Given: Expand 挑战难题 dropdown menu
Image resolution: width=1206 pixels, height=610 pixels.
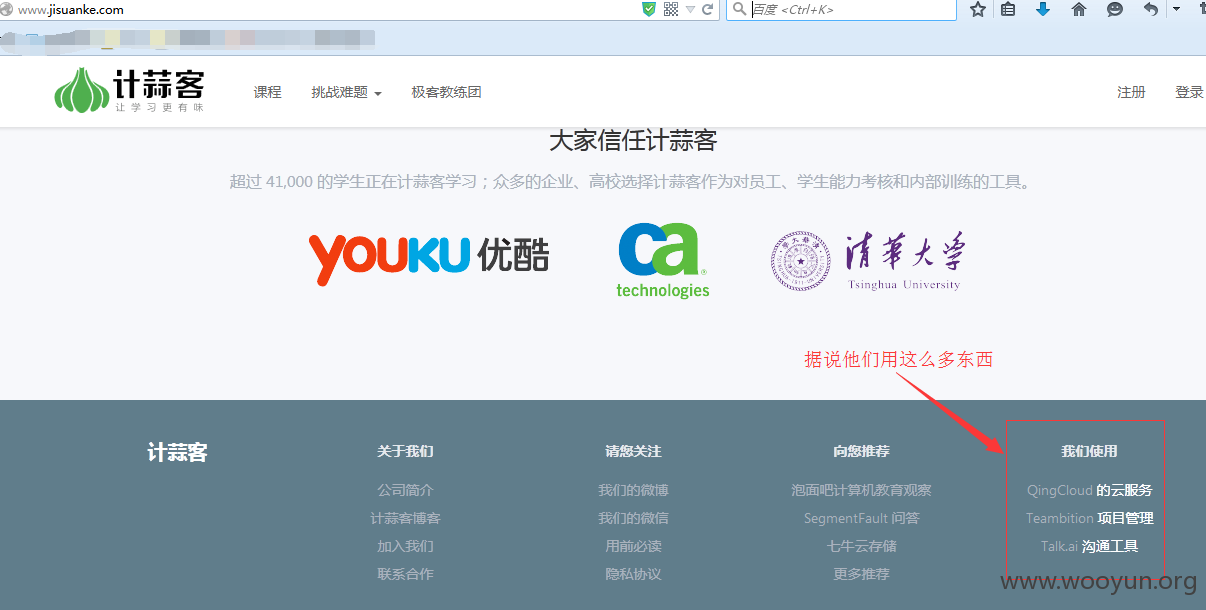Looking at the screenshot, I should [346, 92].
